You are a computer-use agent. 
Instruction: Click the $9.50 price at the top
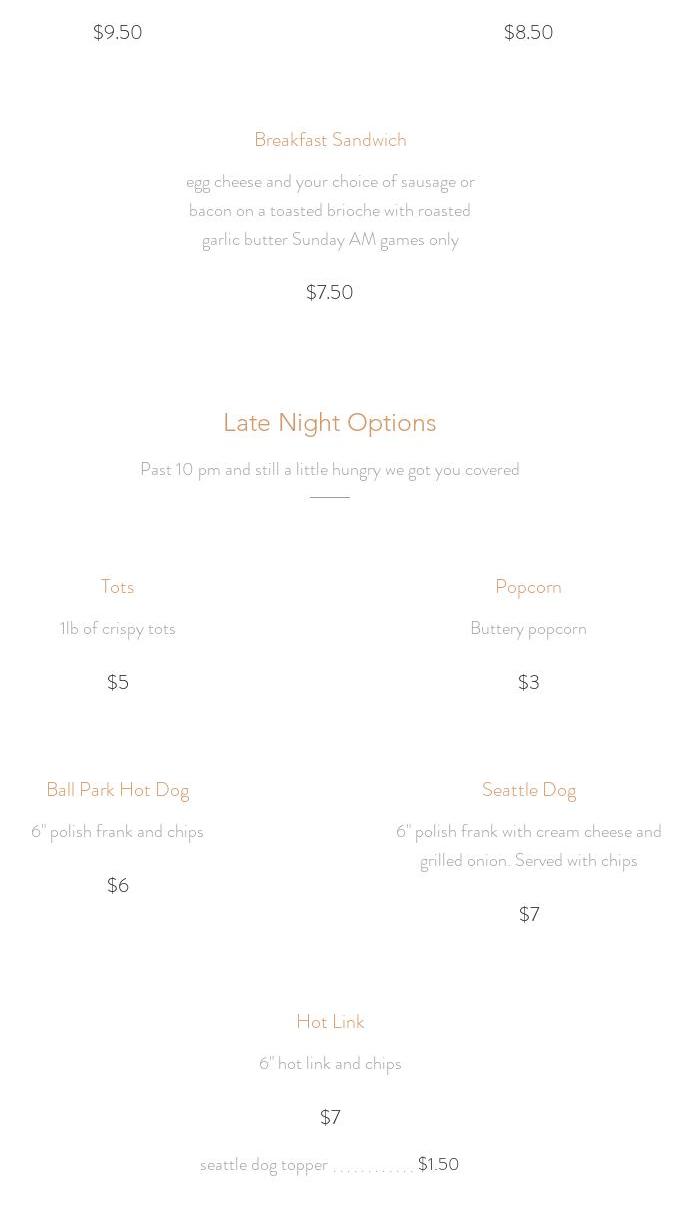coord(117,32)
